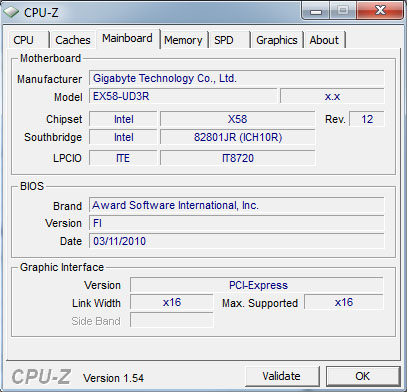Click the Link Width label
The width and height of the screenshot is (407, 392).
[96, 303]
